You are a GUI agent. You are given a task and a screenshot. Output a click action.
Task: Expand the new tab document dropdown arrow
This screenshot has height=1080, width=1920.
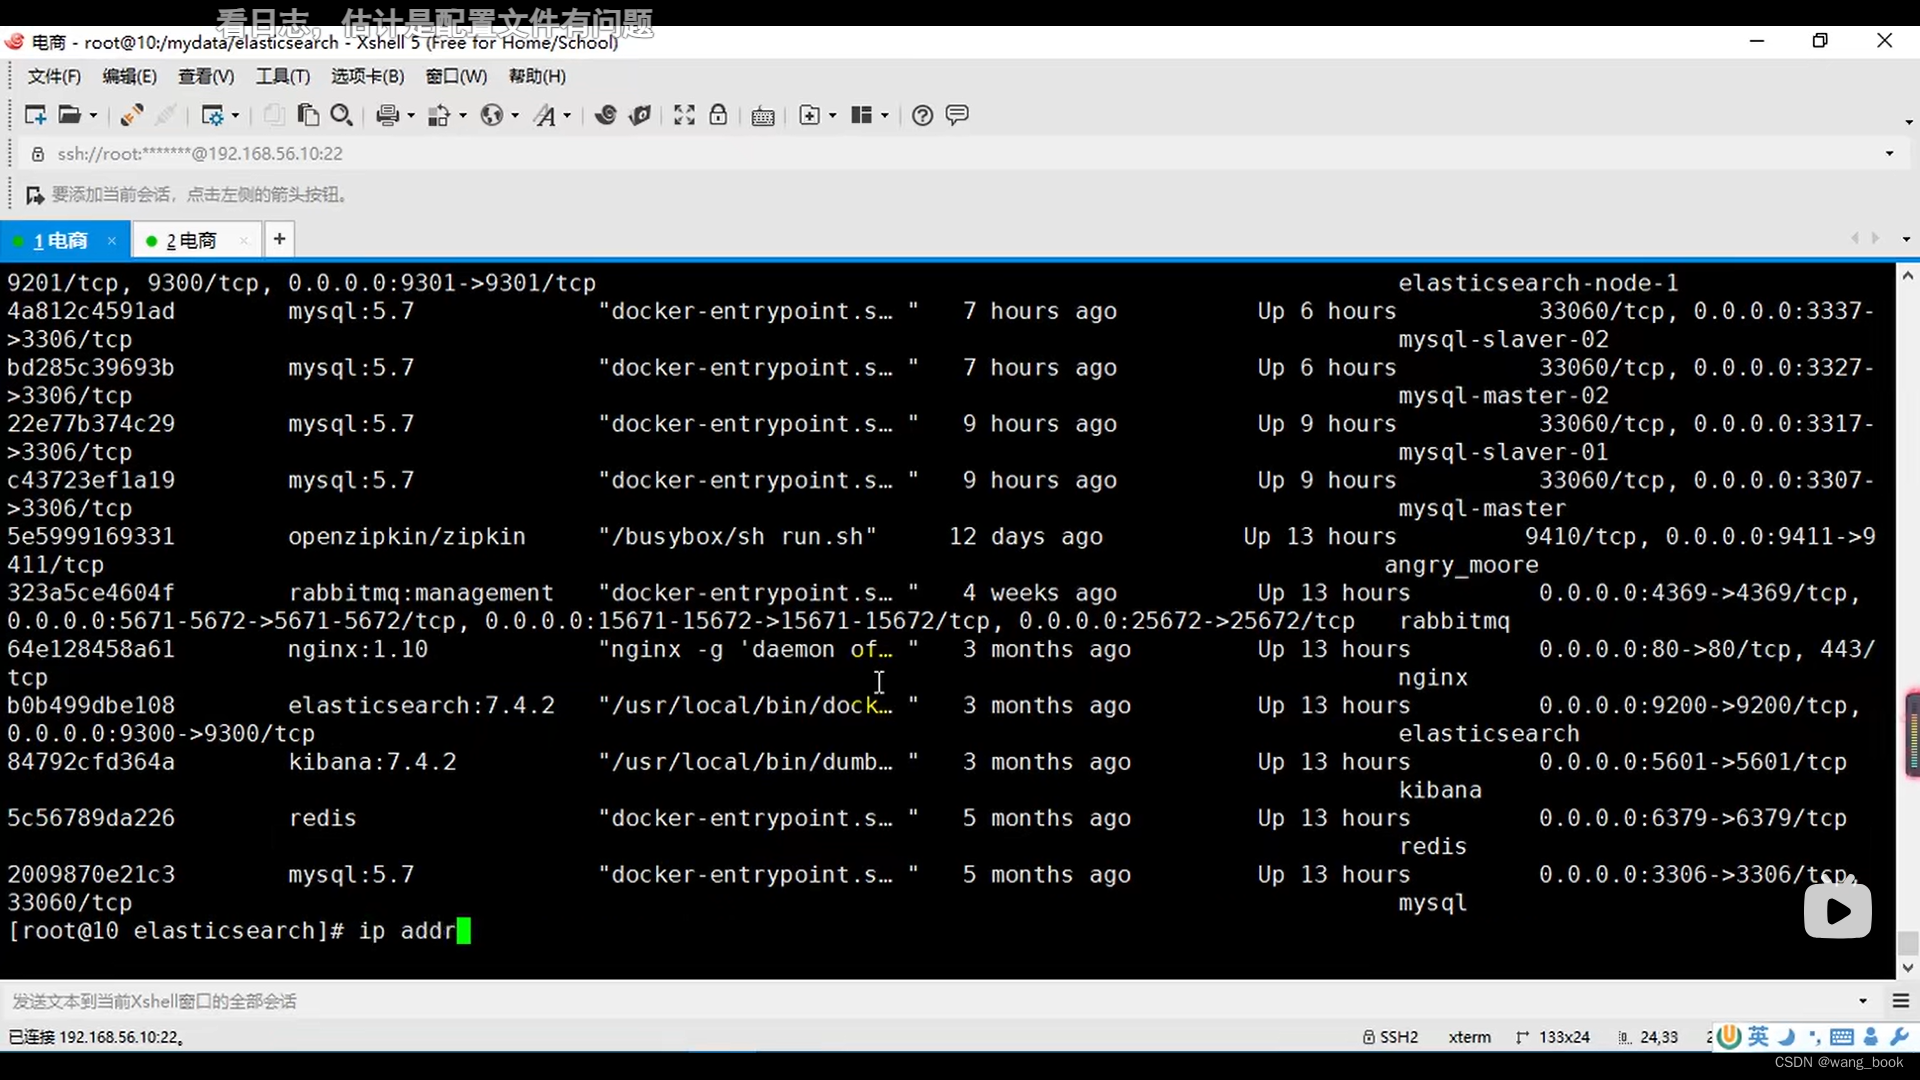[832, 116]
